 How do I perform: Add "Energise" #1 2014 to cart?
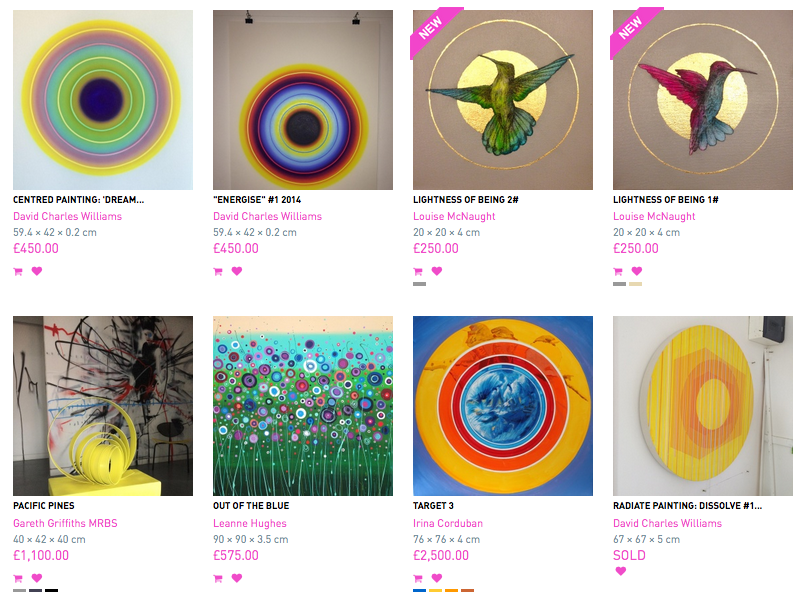coord(218,272)
